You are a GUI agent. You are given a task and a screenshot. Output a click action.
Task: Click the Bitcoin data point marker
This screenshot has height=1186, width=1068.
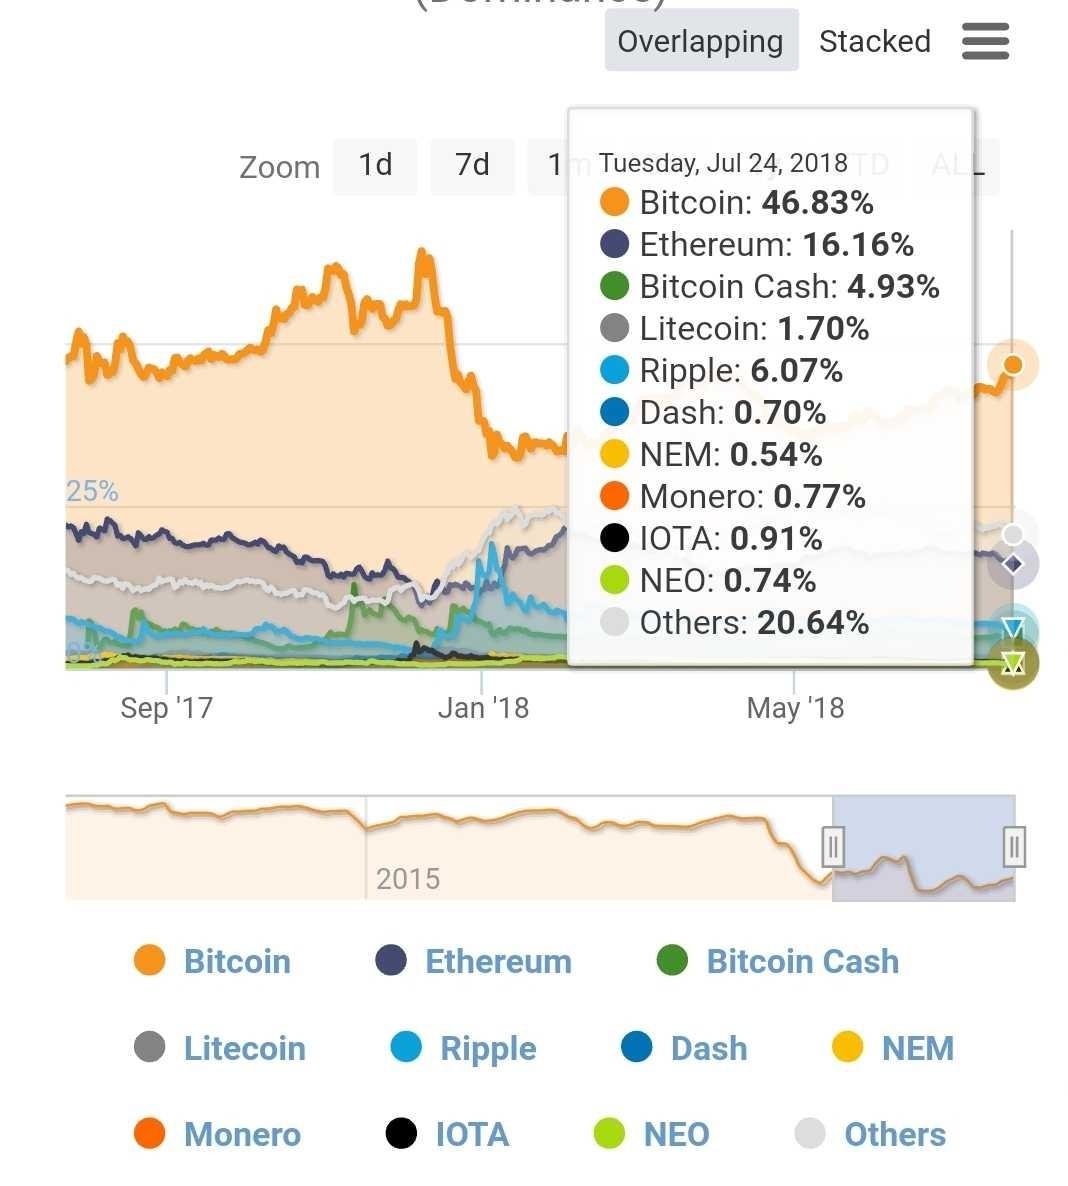pos(1013,365)
